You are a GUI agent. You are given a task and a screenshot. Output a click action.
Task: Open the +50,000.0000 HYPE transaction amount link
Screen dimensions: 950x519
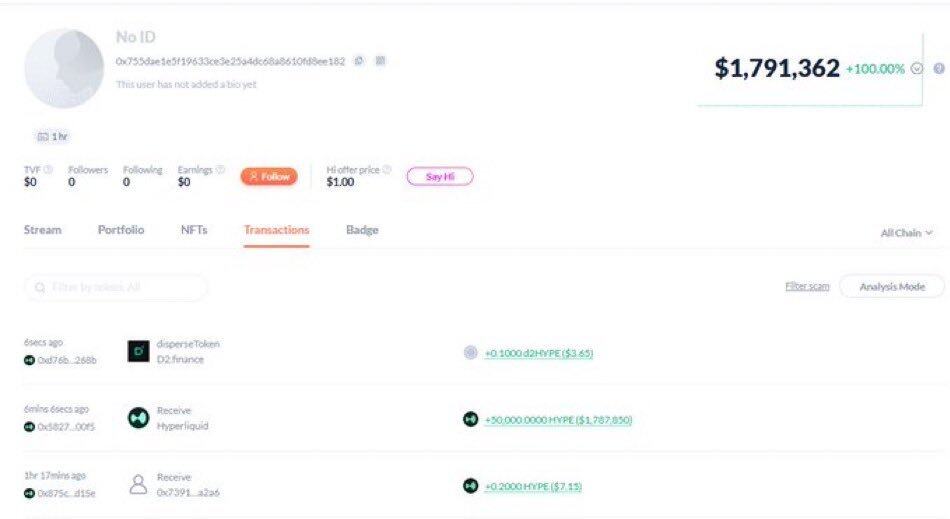click(558, 420)
